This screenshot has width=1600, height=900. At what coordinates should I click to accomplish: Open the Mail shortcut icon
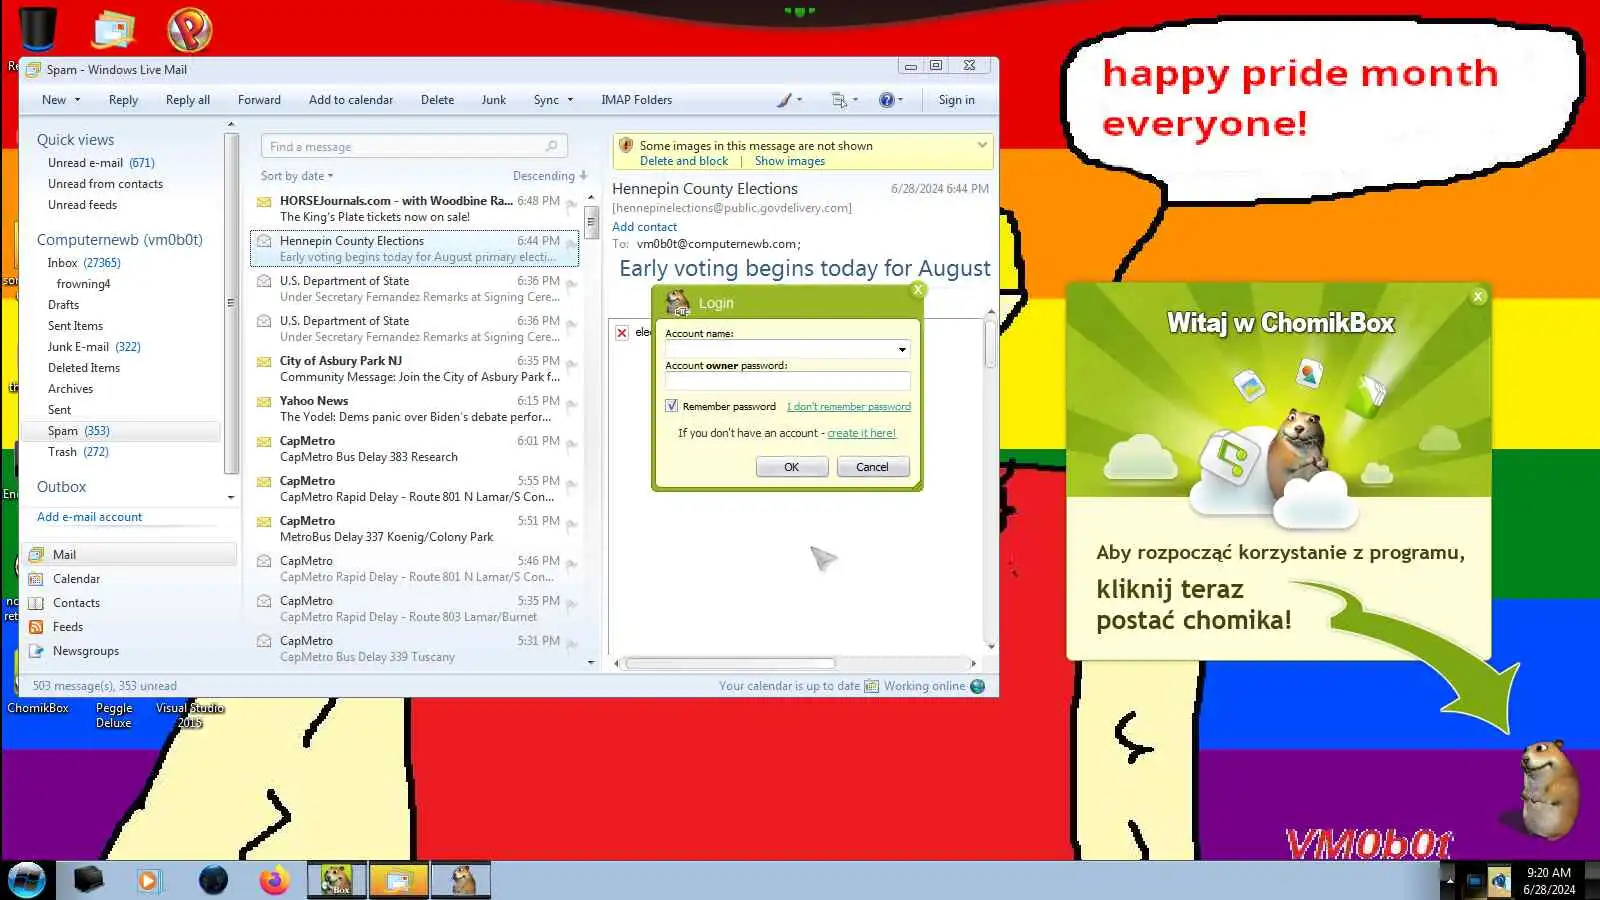click(37, 555)
